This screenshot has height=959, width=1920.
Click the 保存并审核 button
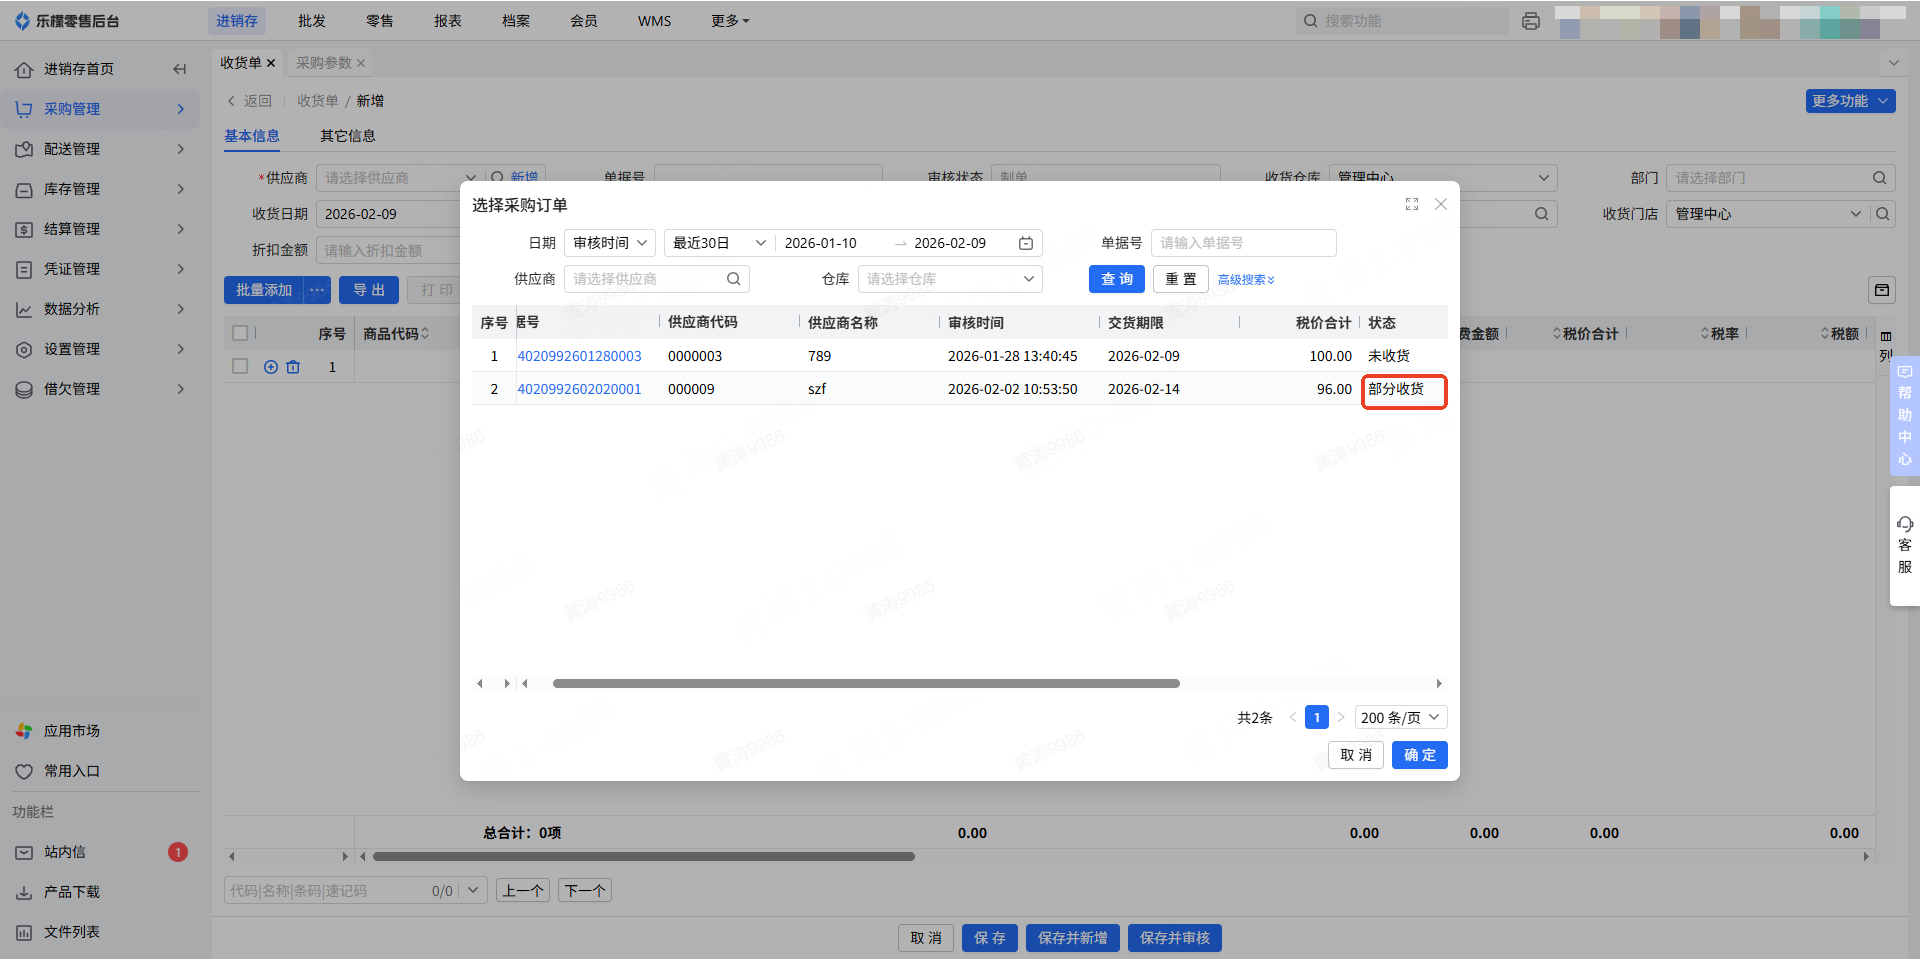click(x=1175, y=938)
